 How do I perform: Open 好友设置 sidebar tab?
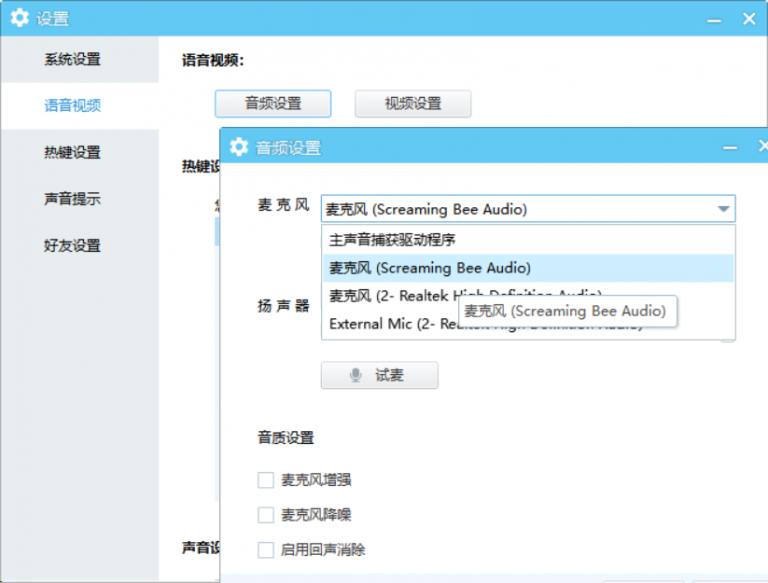click(72, 245)
